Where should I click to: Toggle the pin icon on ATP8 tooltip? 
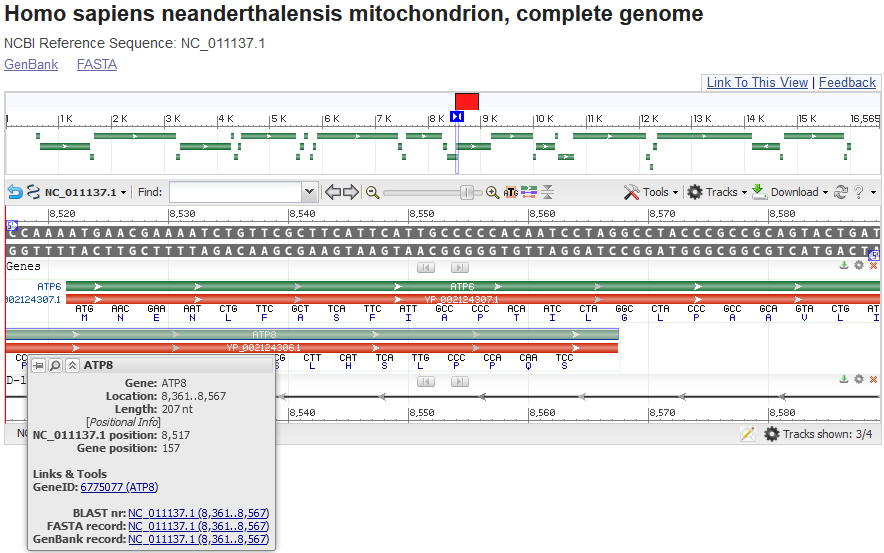(38, 365)
